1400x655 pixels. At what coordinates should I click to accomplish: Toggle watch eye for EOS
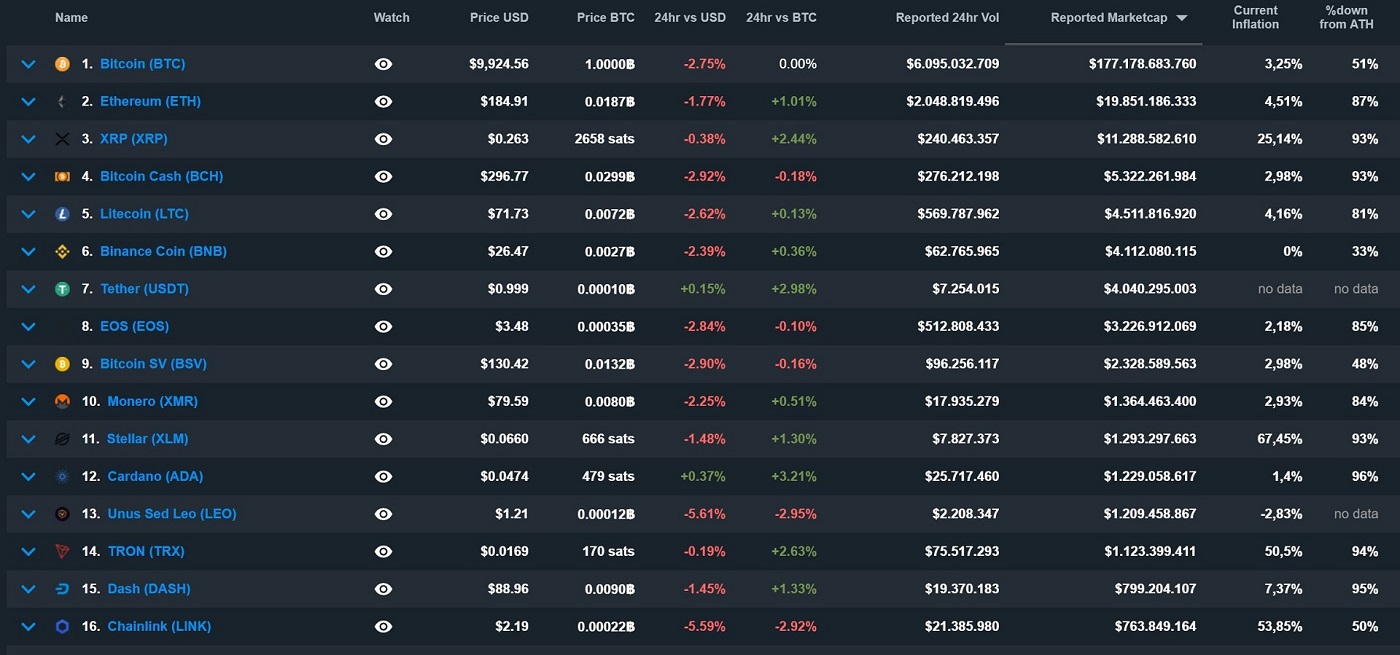(383, 326)
